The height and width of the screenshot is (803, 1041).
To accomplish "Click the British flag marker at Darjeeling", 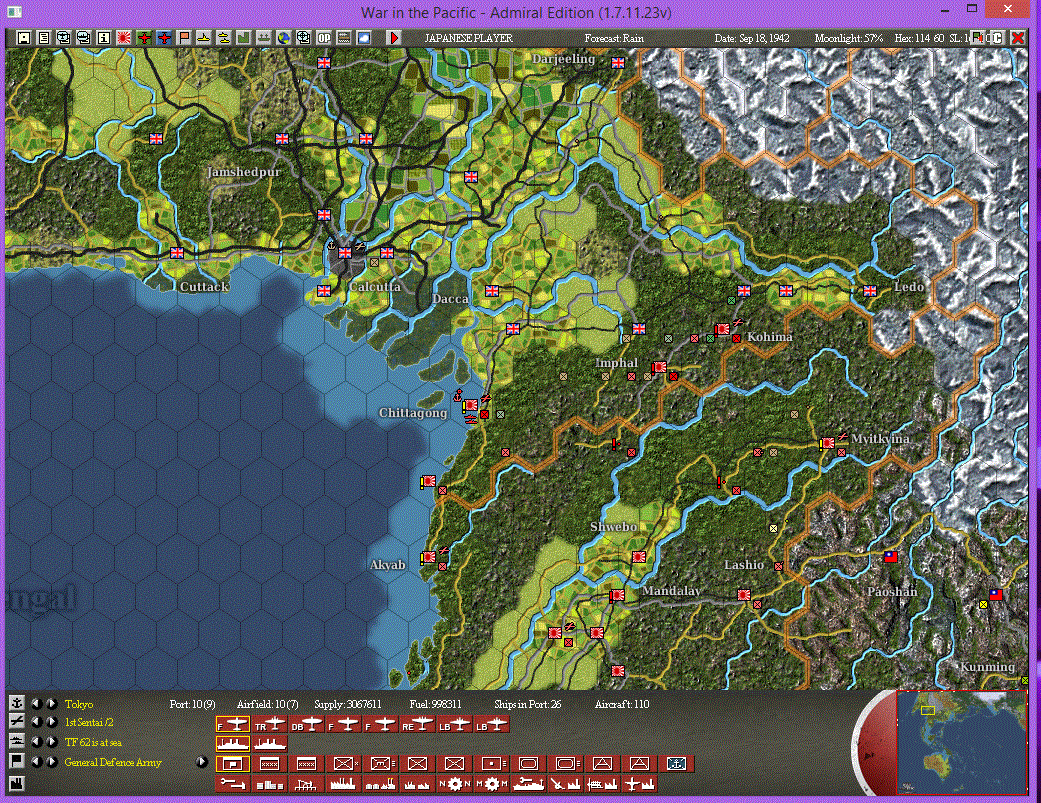I will pos(618,63).
